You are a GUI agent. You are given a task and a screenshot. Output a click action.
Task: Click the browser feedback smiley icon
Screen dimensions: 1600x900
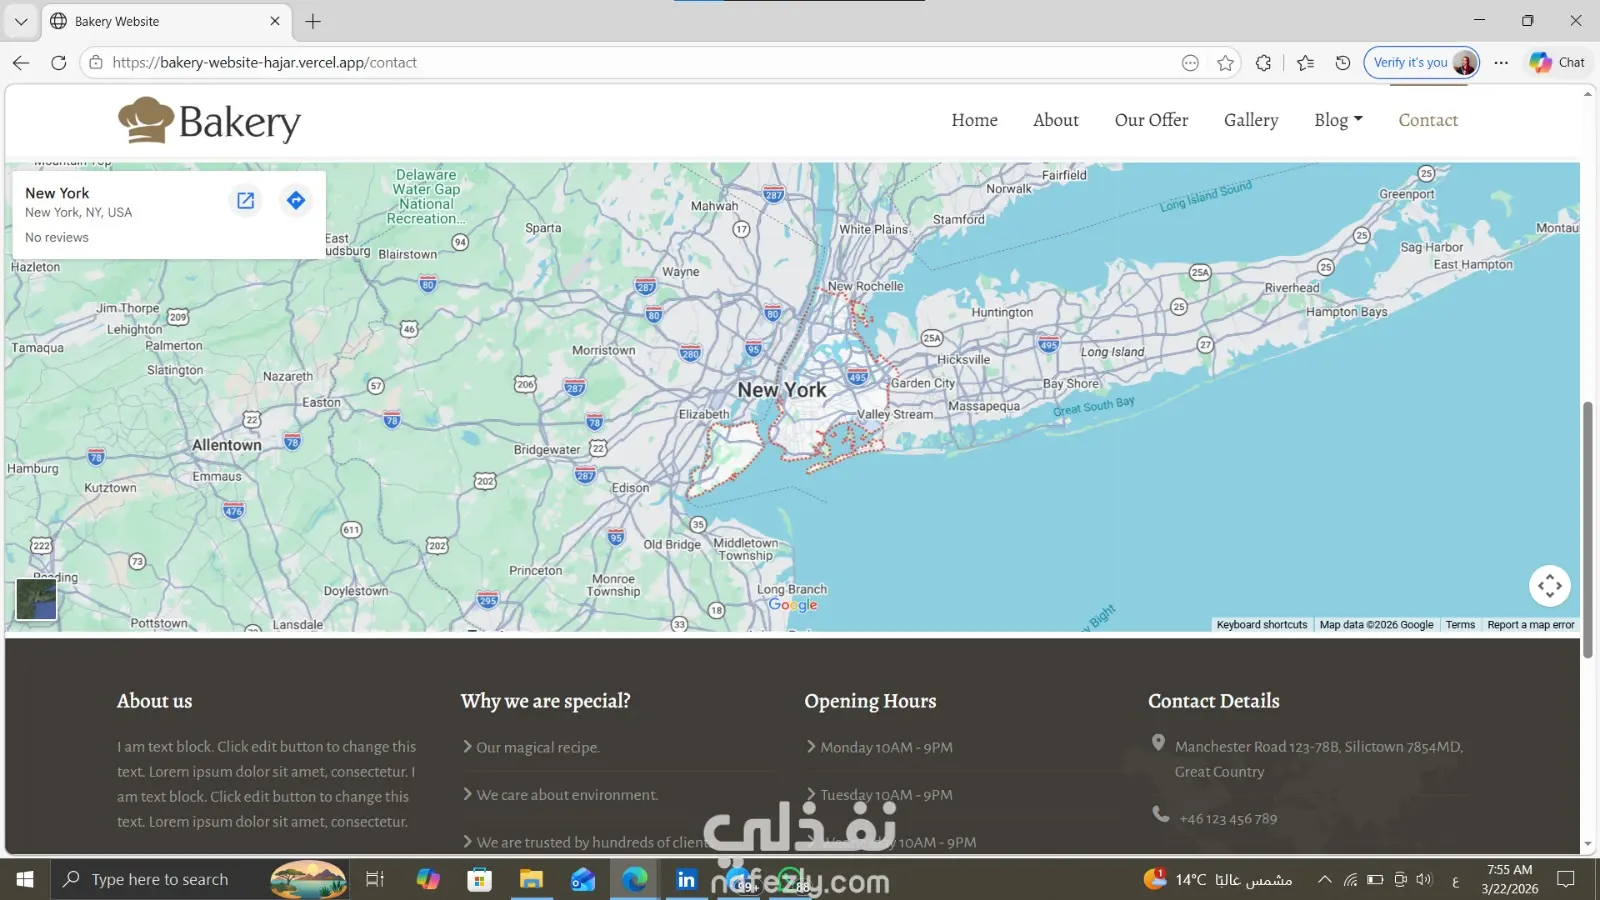click(1190, 63)
